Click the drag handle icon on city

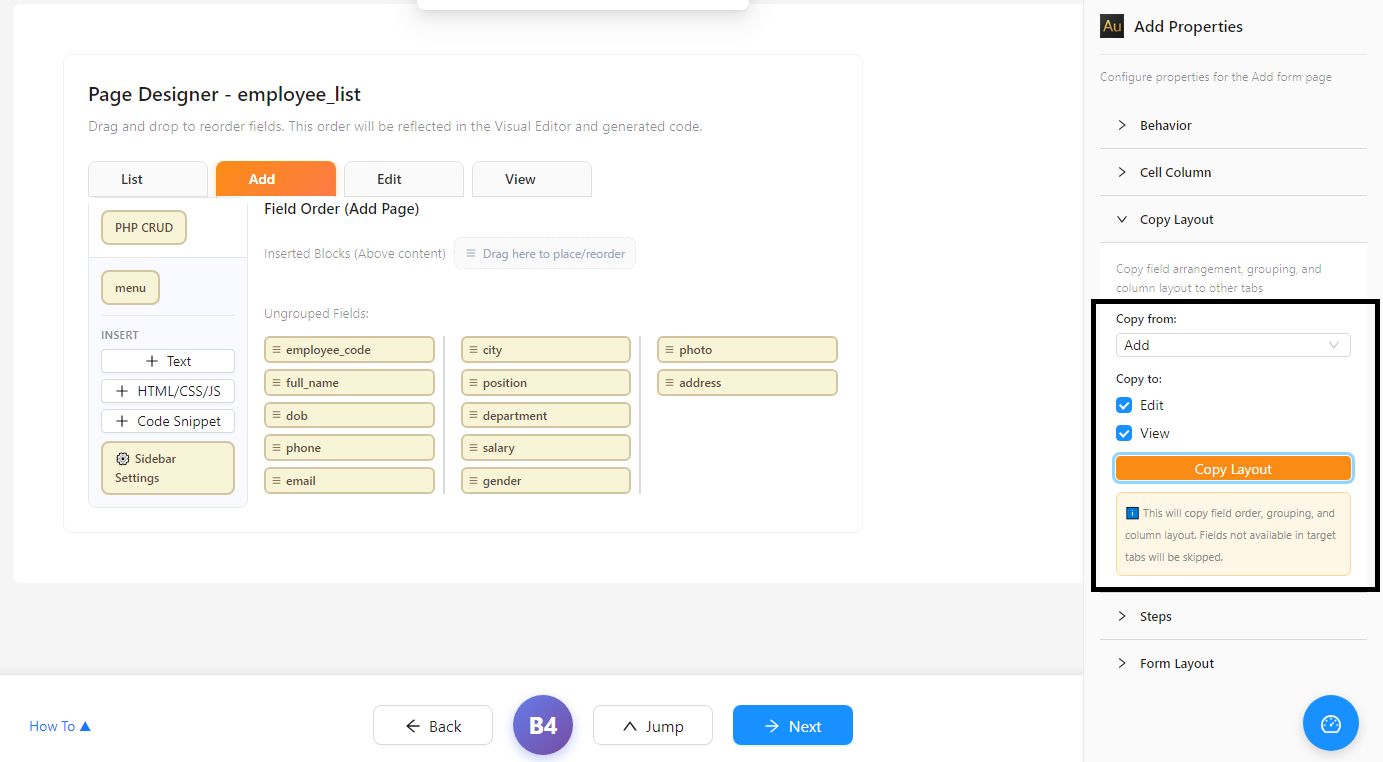tap(473, 350)
